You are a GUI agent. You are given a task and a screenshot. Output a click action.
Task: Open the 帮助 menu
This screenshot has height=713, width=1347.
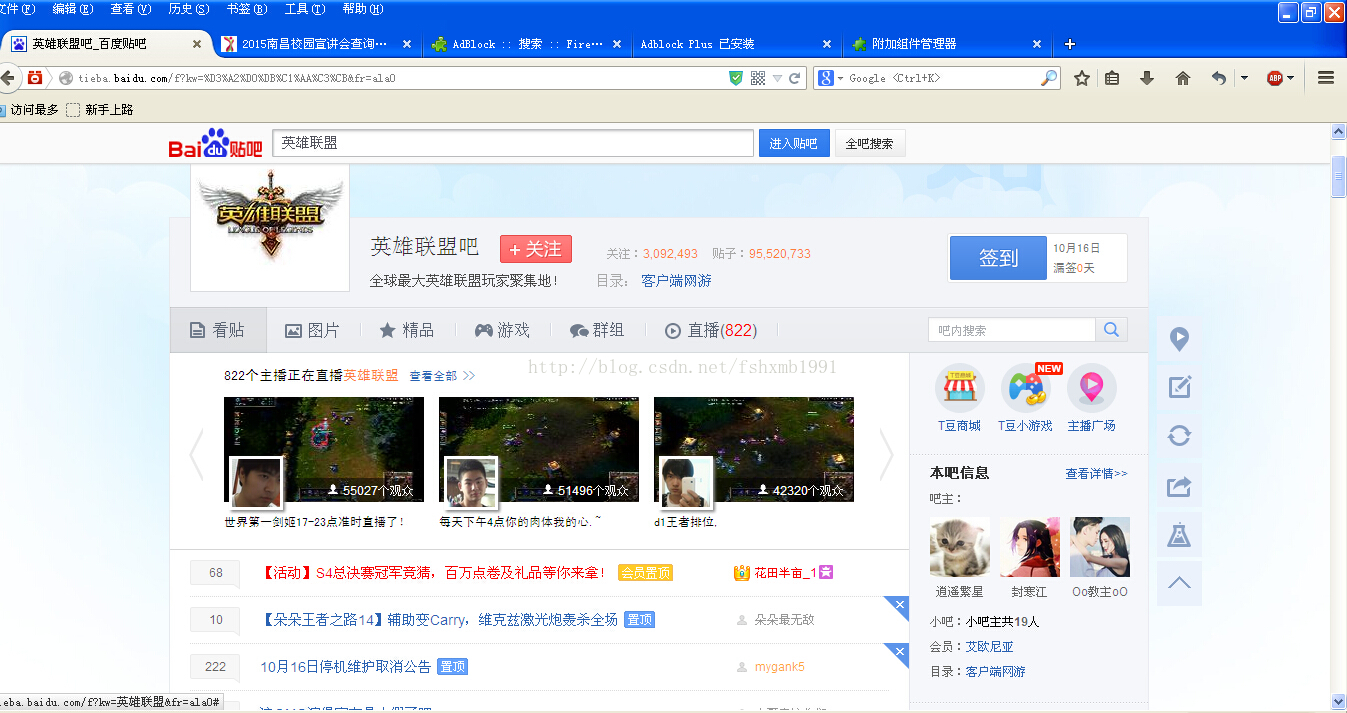point(362,9)
